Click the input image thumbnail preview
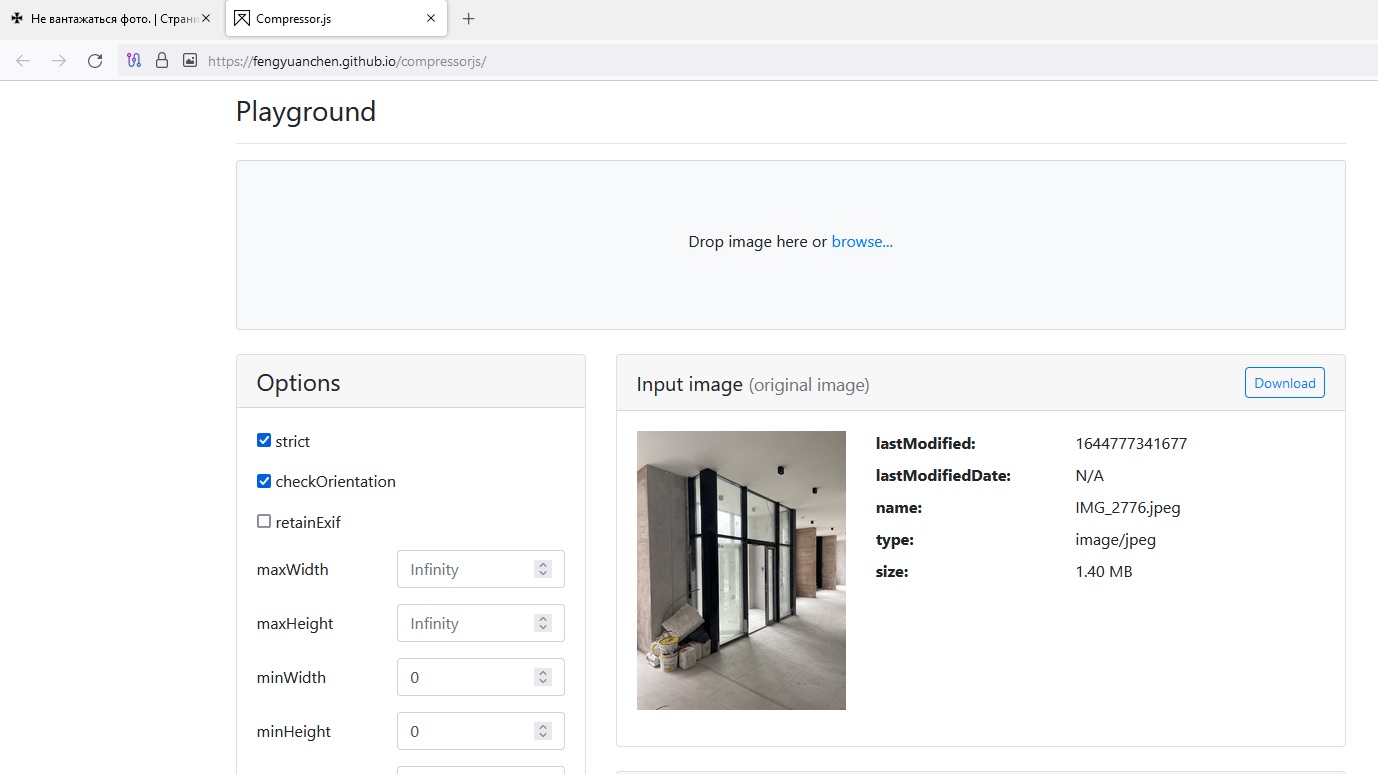 [x=741, y=570]
